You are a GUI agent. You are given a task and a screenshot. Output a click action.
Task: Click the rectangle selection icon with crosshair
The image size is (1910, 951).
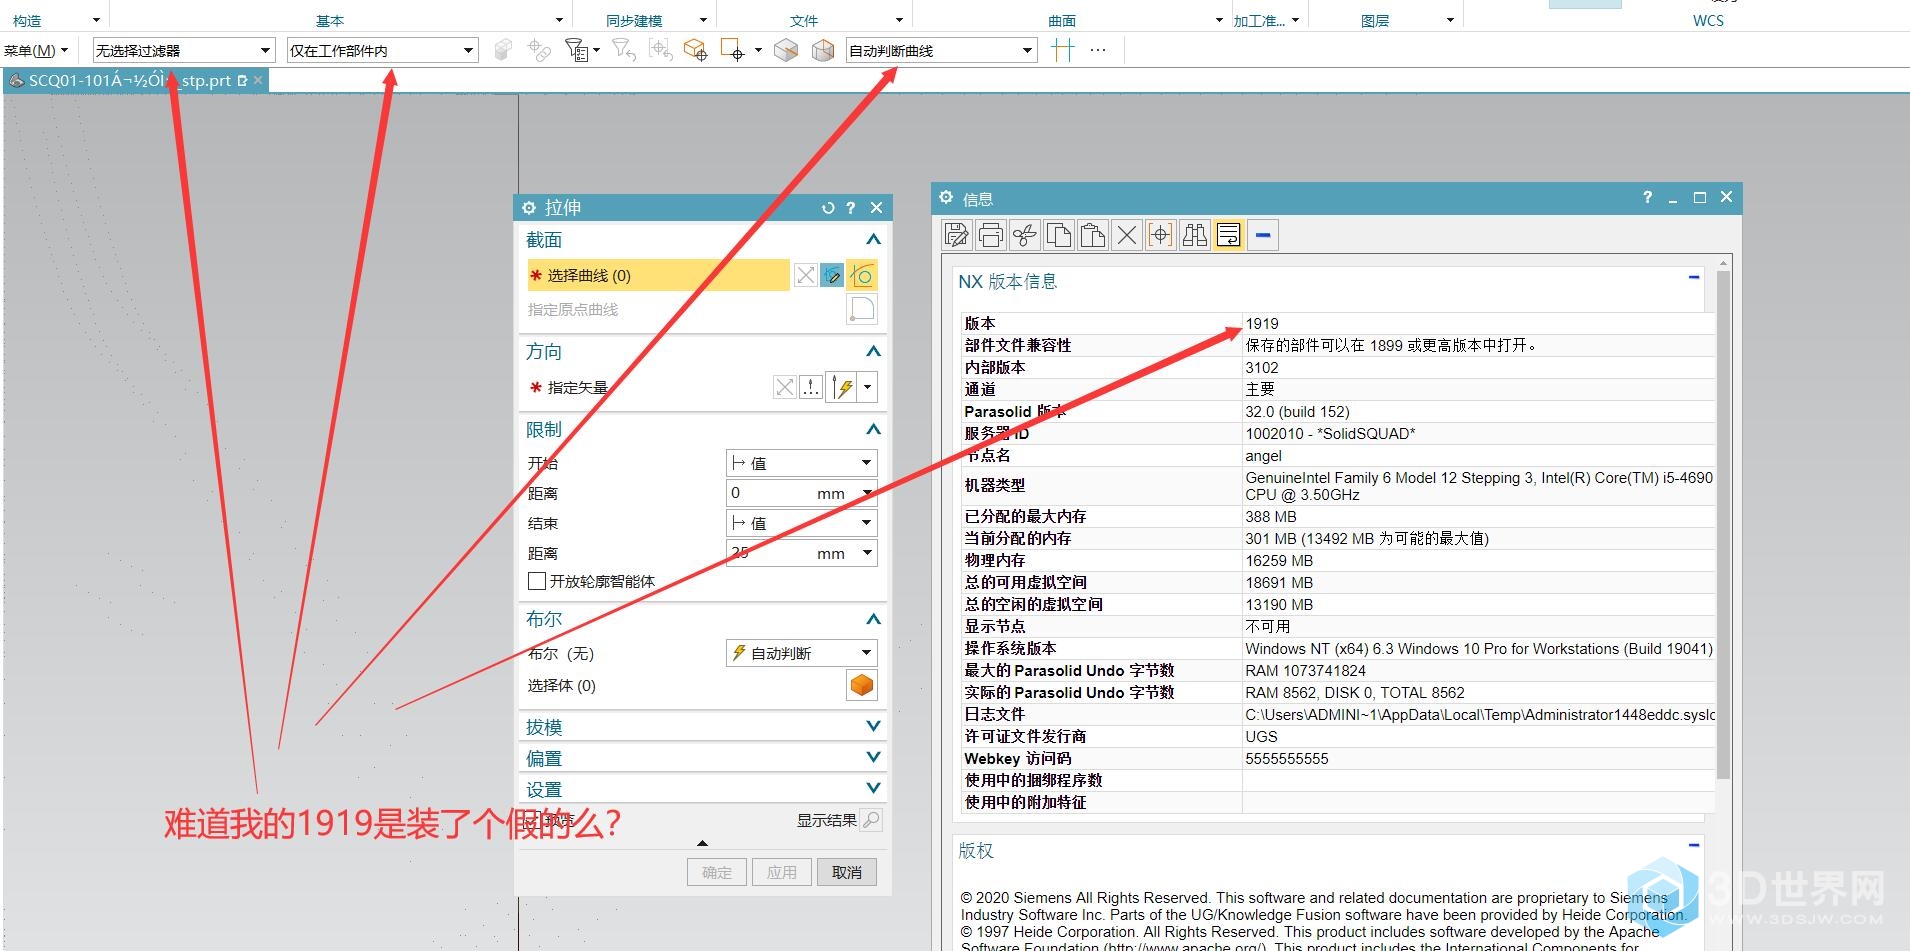(x=733, y=50)
